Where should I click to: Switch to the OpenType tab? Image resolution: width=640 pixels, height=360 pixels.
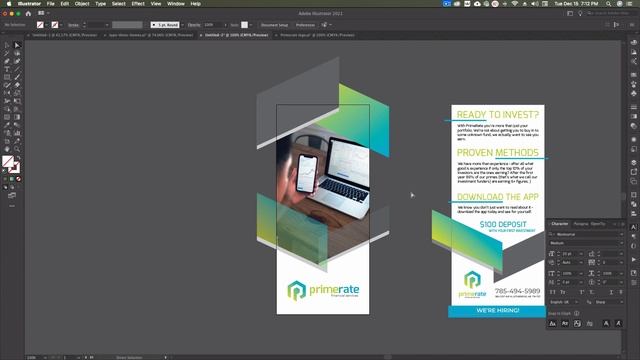(x=598, y=224)
